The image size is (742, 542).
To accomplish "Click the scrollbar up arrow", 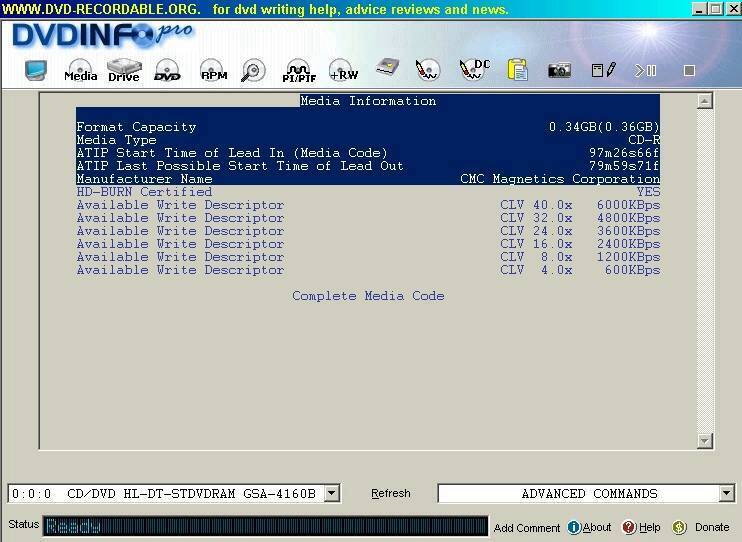I will [x=705, y=101].
